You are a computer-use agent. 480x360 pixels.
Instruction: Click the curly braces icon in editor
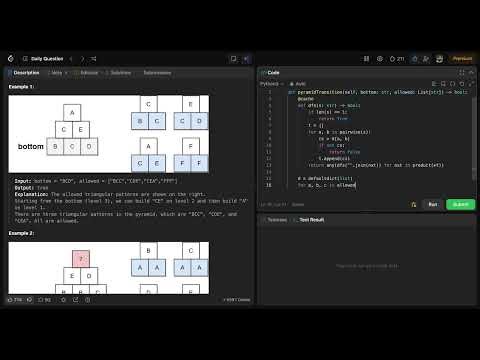point(453,84)
